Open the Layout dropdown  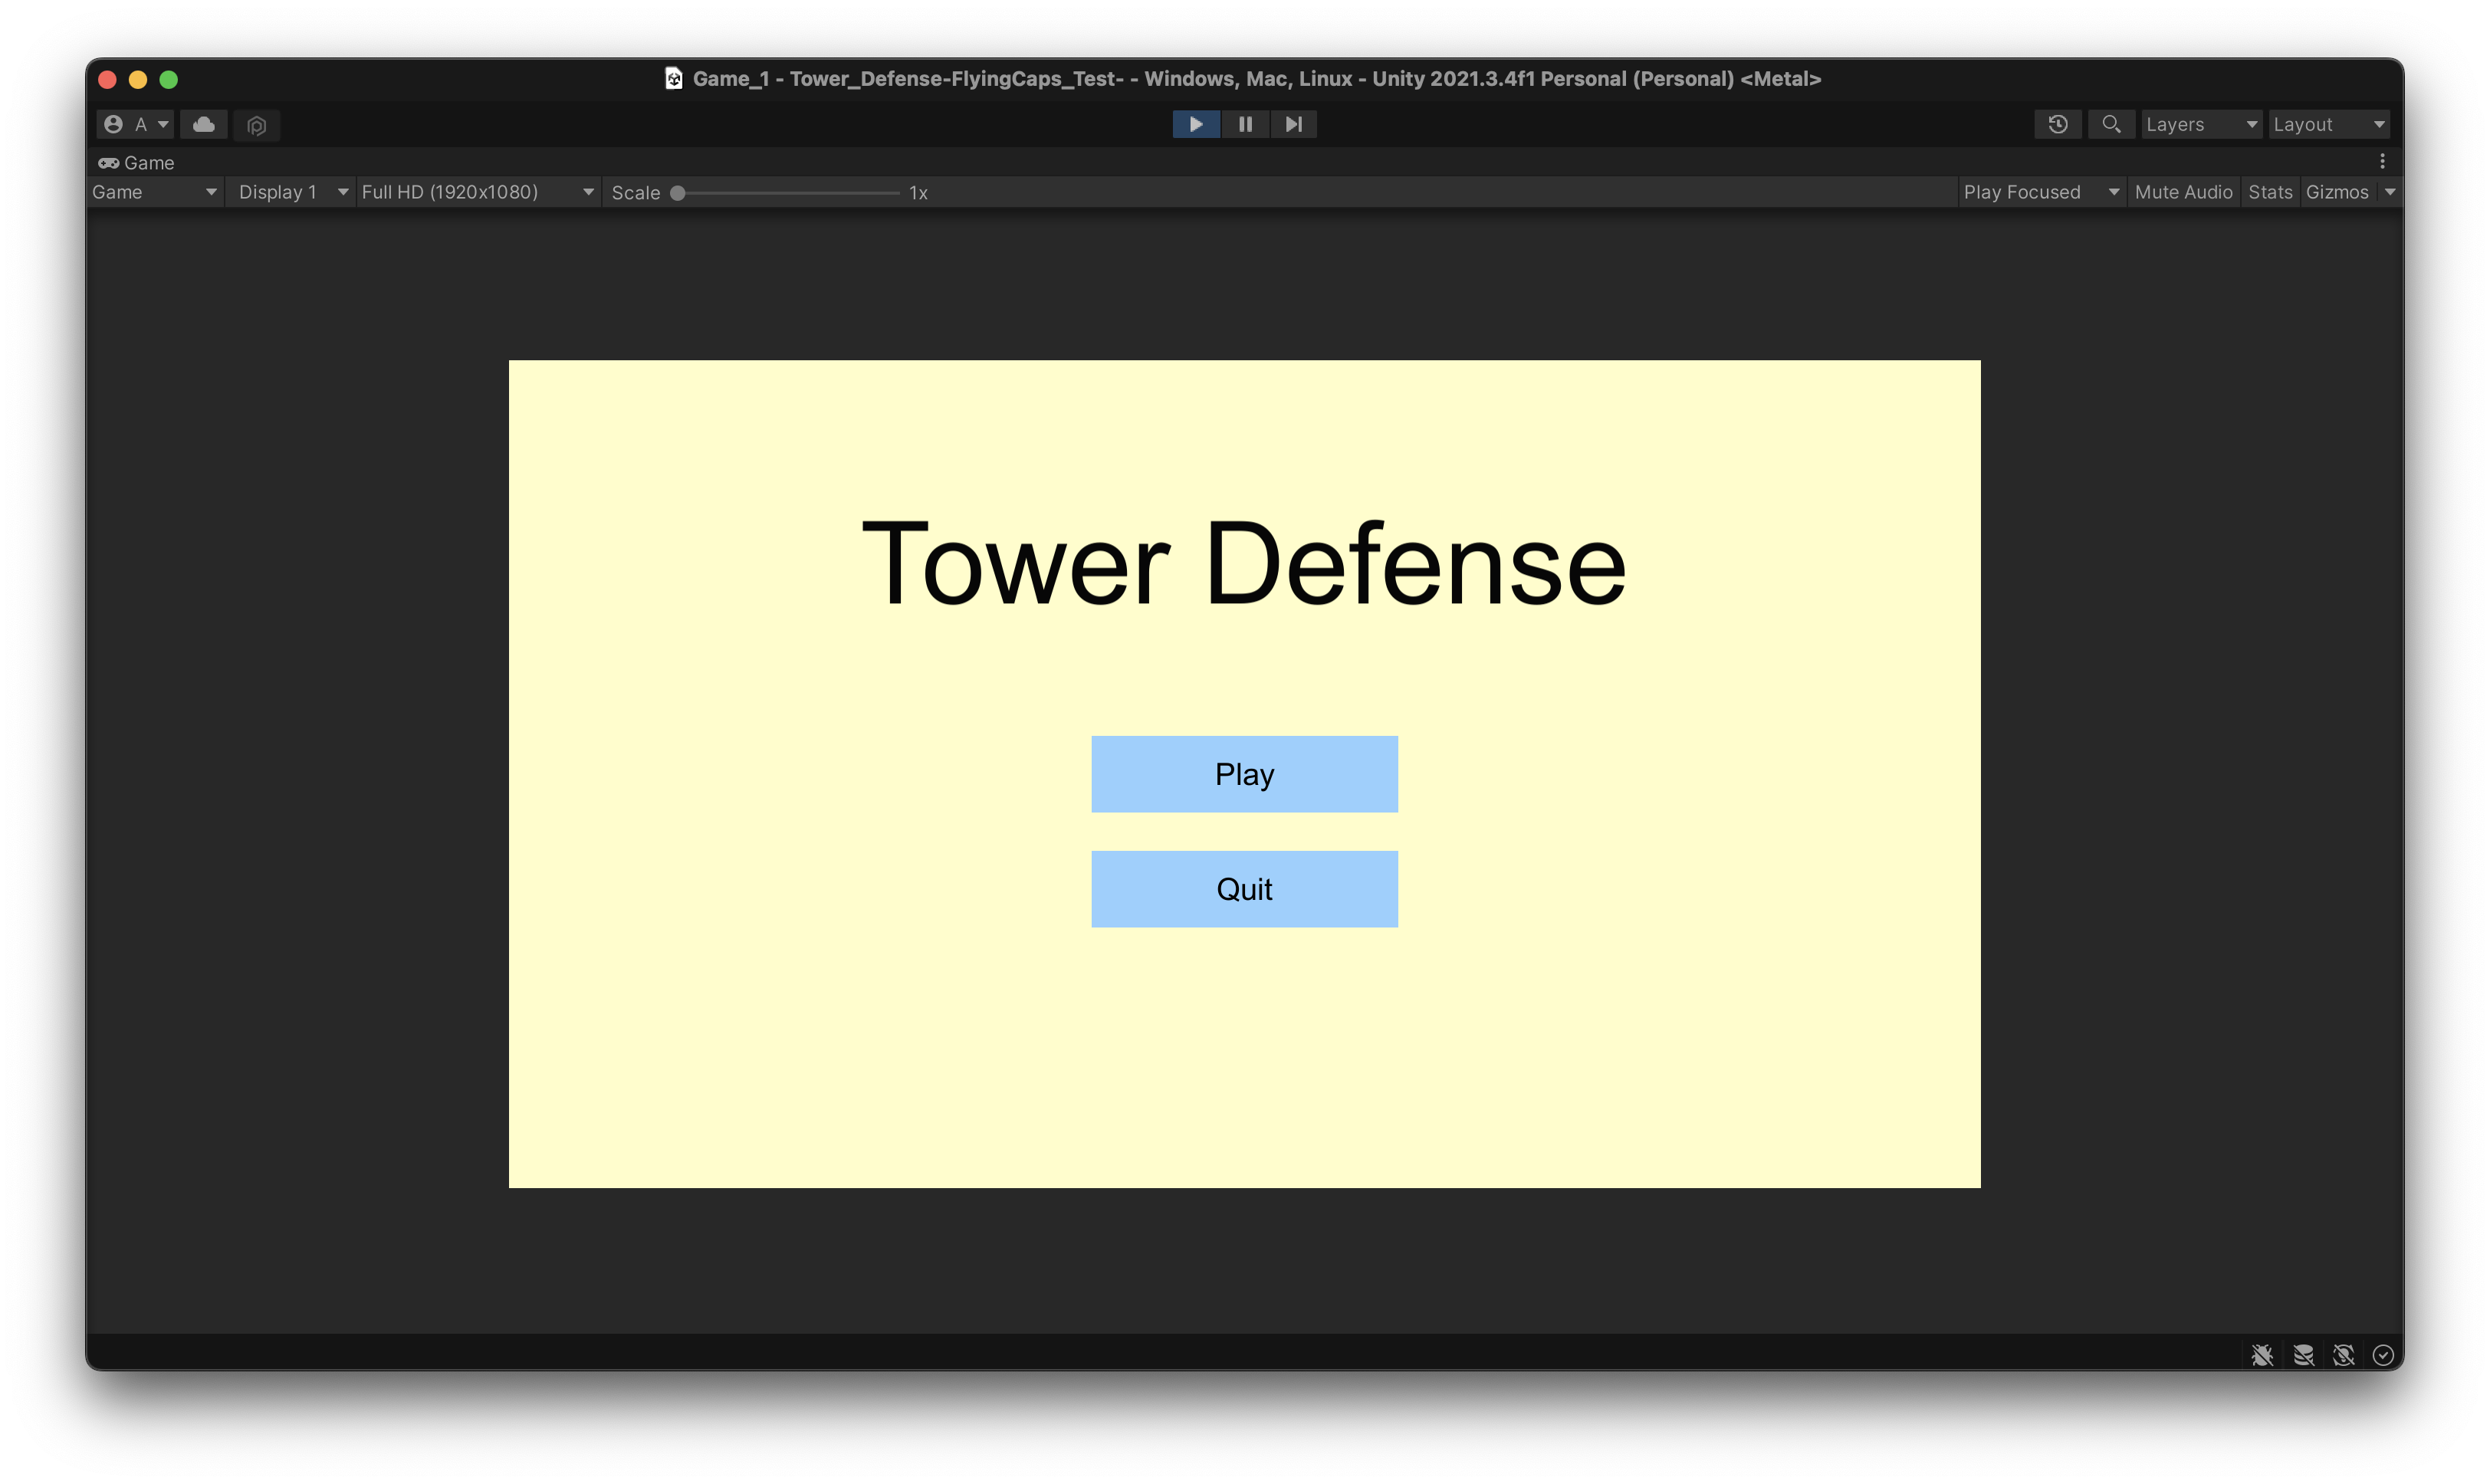click(2329, 124)
